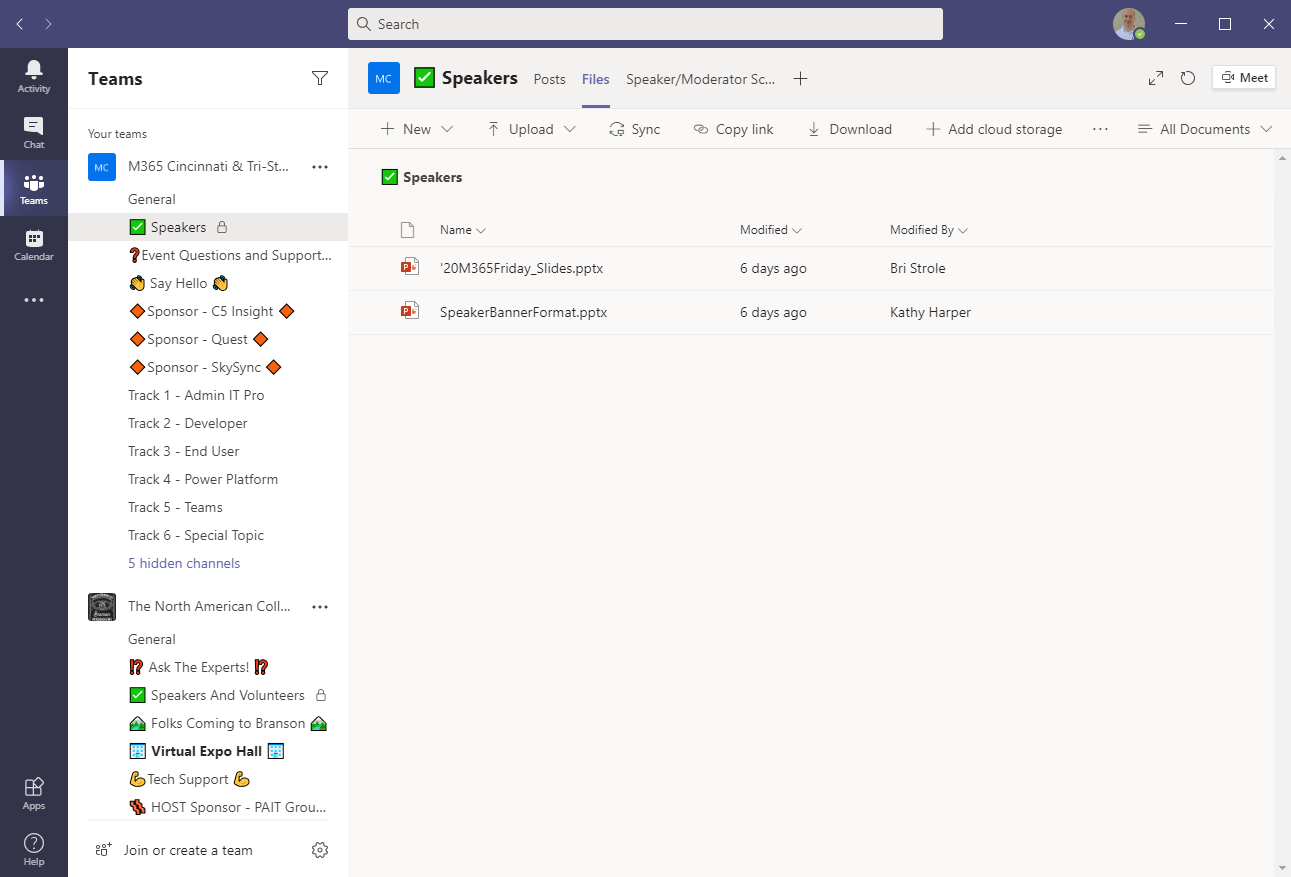Click the North American Coll... team avatar

101,607
